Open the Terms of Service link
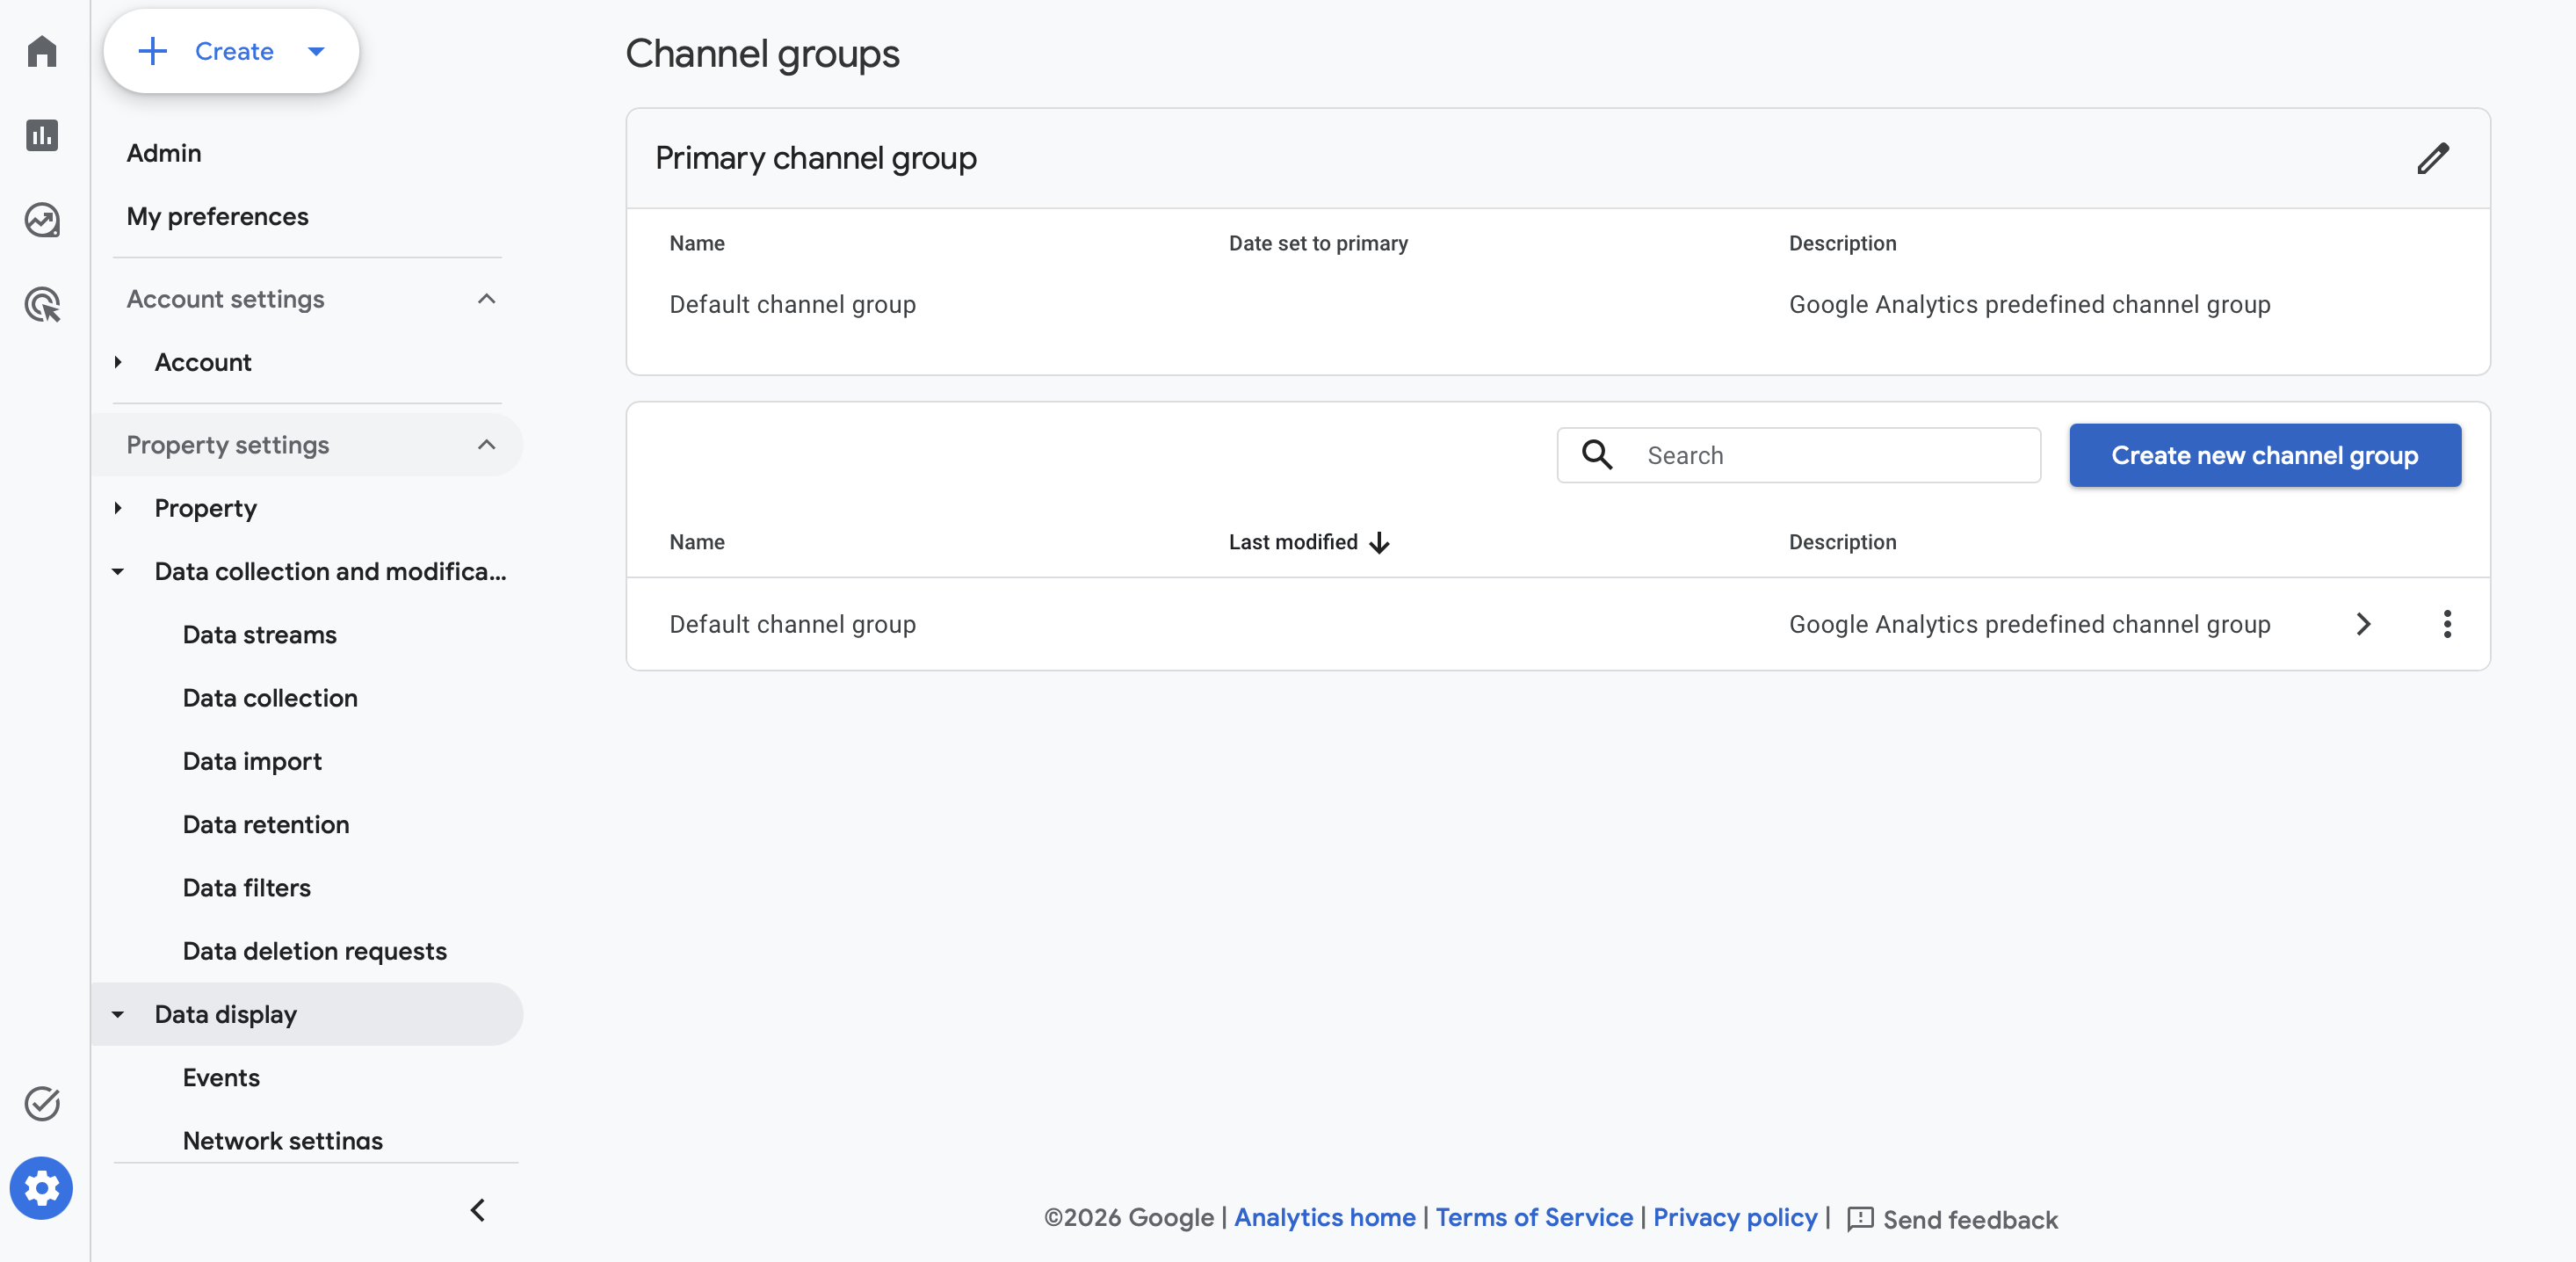The width and height of the screenshot is (2576, 1262). click(1534, 1217)
